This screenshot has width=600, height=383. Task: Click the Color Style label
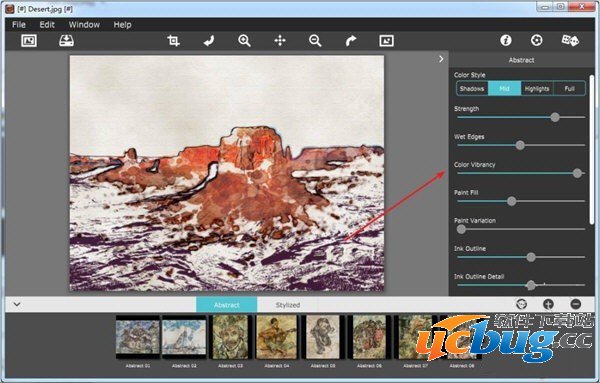click(470, 75)
